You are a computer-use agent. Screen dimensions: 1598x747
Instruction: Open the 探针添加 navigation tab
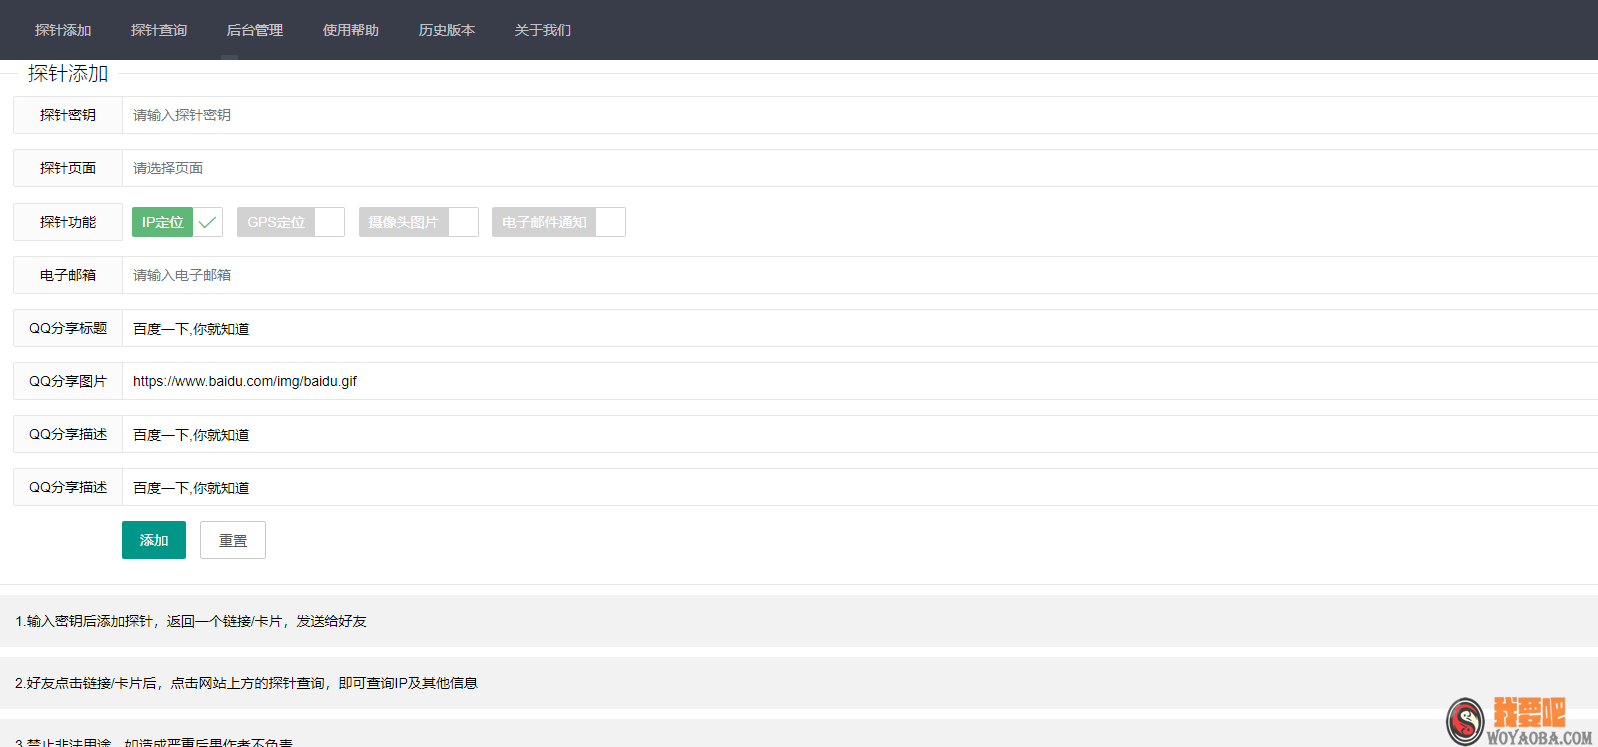click(x=63, y=30)
